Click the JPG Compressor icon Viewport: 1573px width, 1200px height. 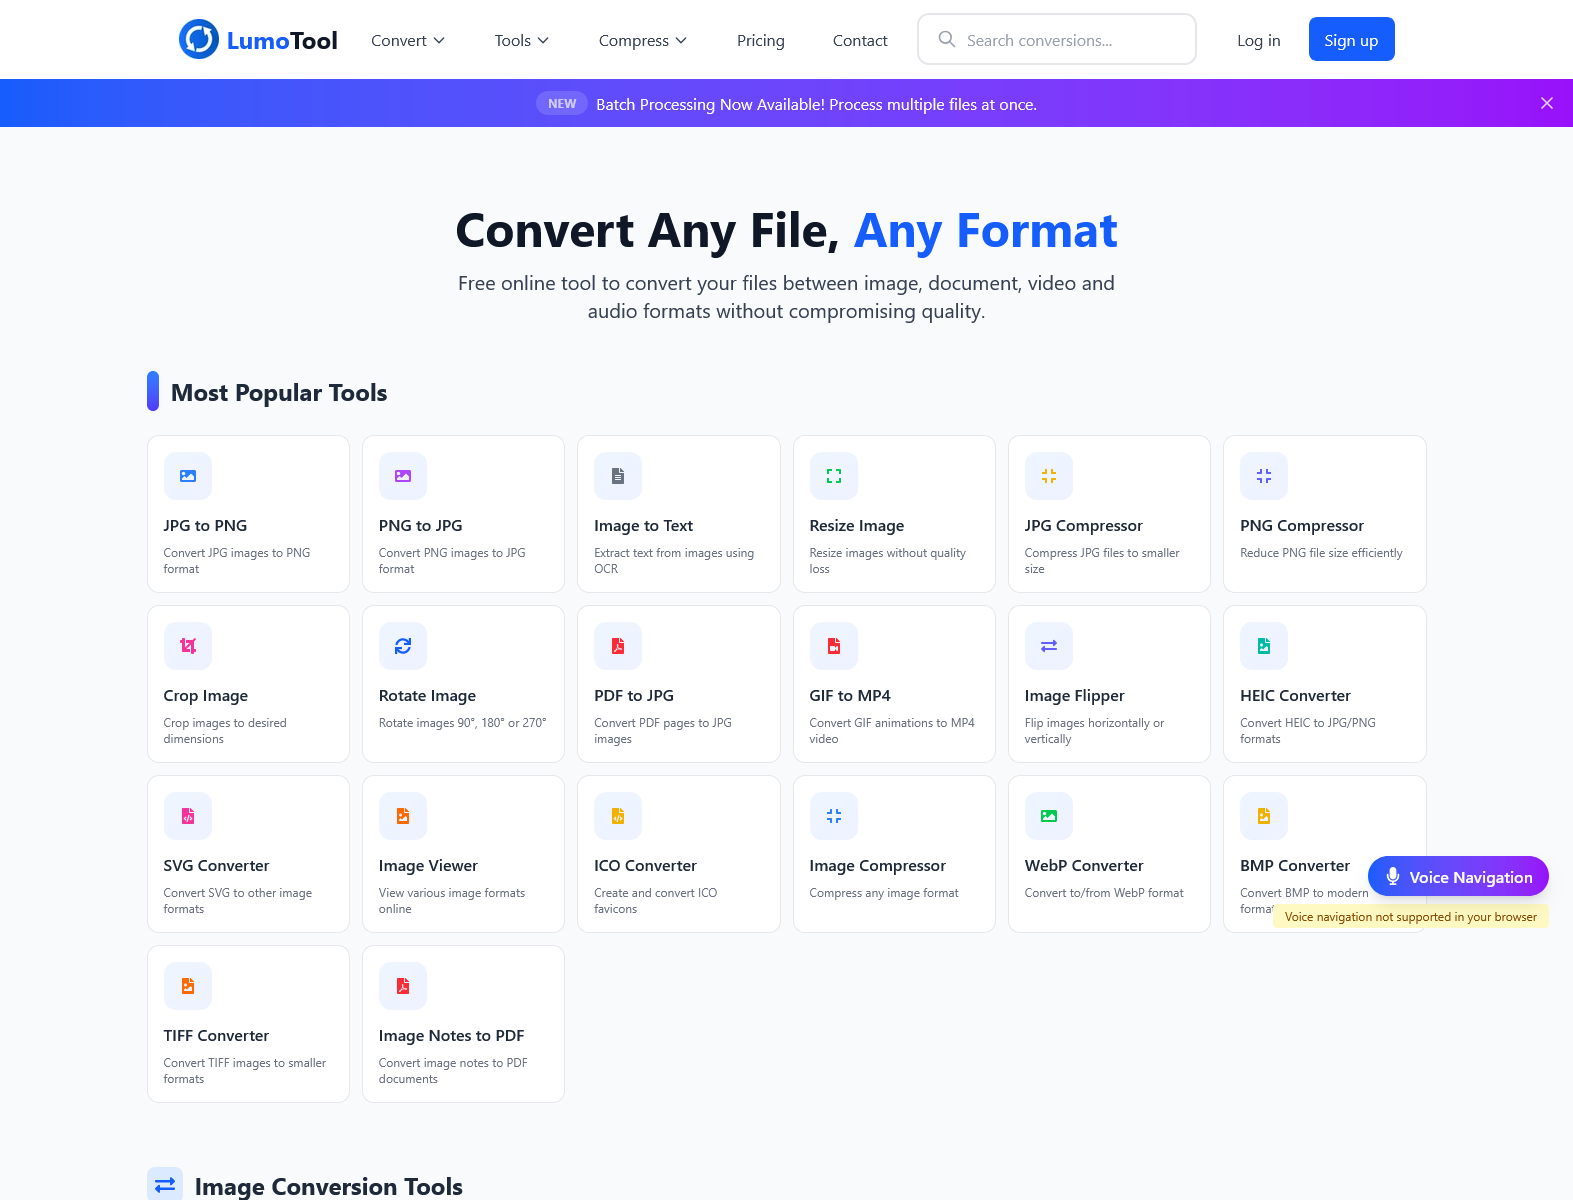point(1049,476)
